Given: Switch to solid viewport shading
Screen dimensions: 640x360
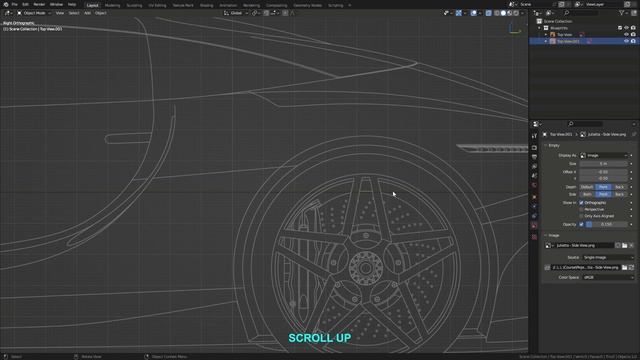Looking at the screenshot, I should pos(503,13).
